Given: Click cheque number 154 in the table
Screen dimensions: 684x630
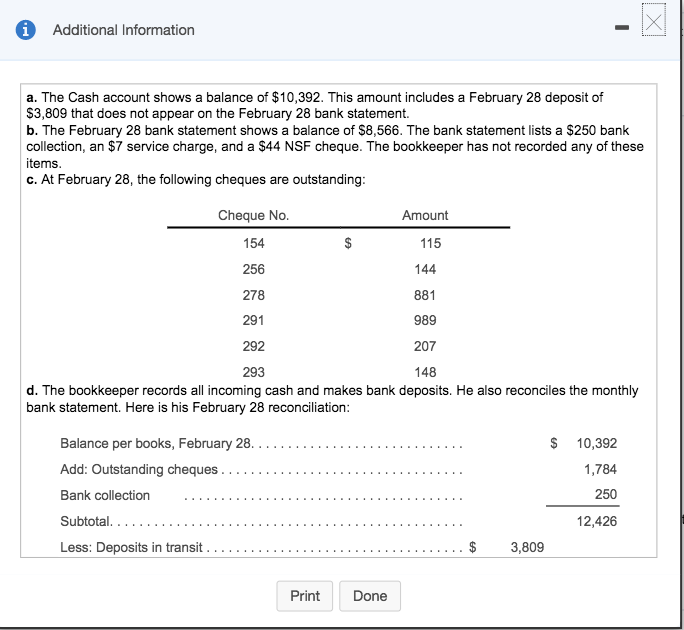Looking at the screenshot, I should click(254, 243).
